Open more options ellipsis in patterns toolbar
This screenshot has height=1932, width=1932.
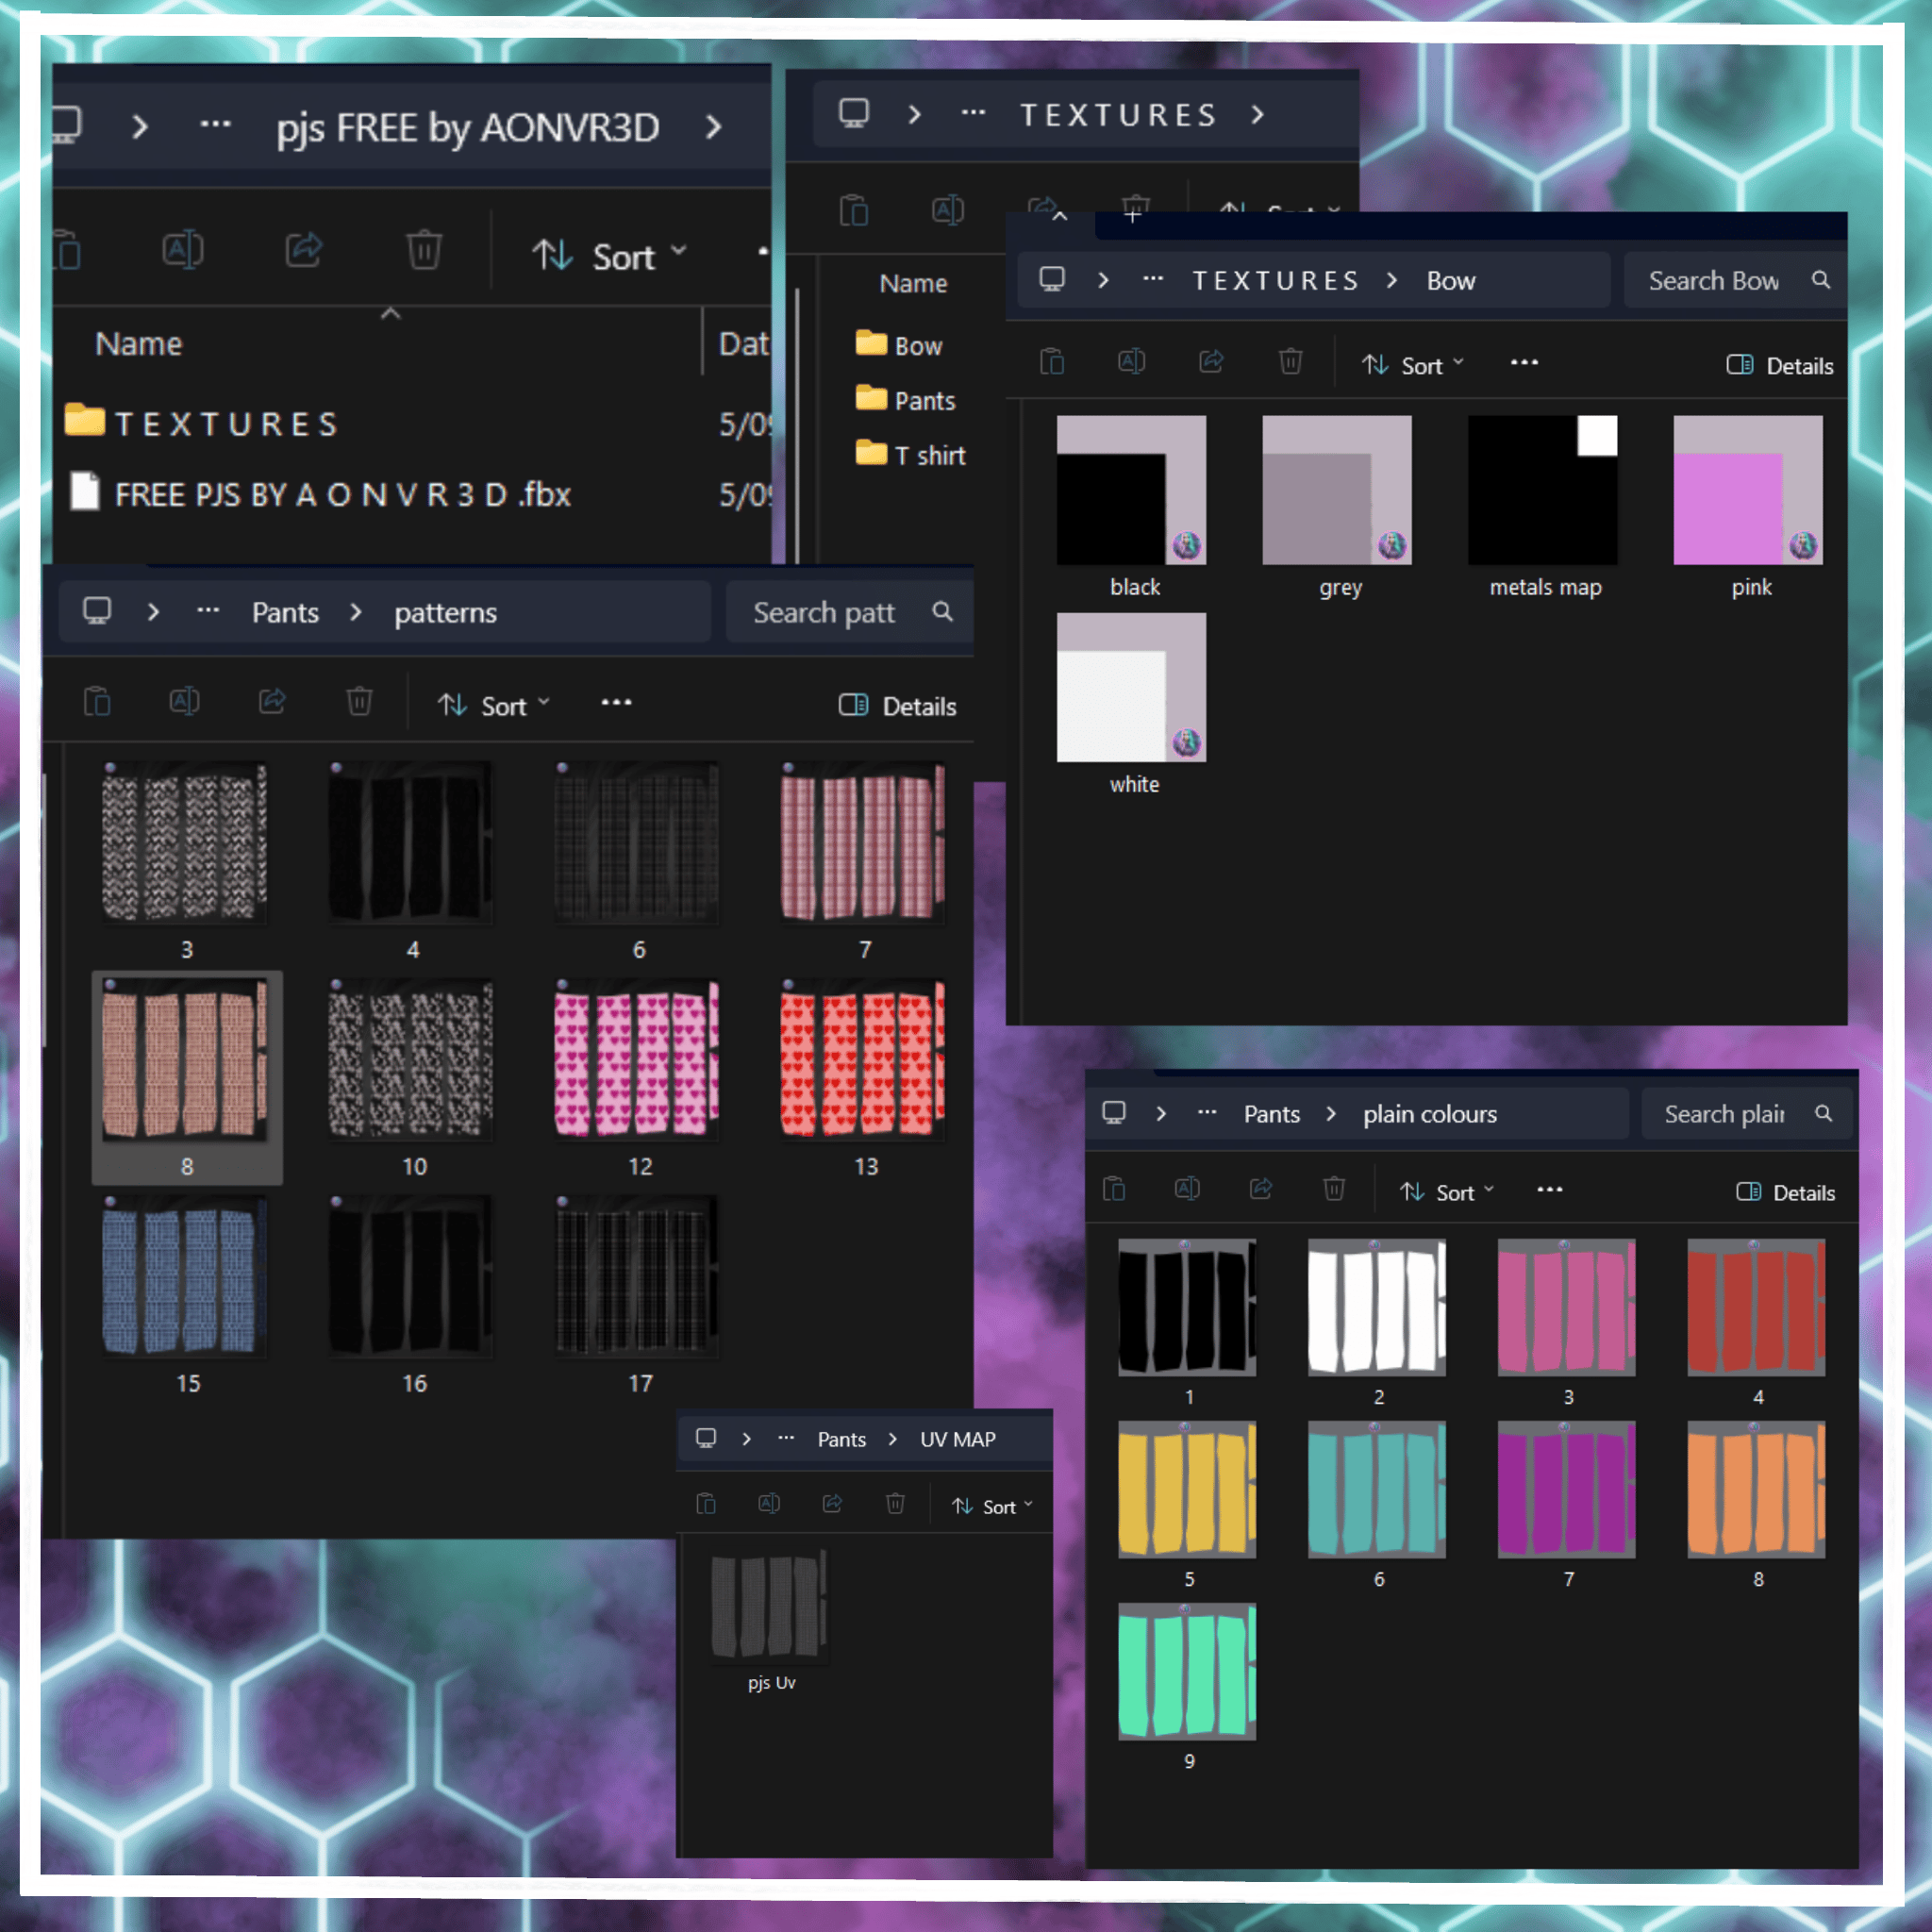[616, 703]
